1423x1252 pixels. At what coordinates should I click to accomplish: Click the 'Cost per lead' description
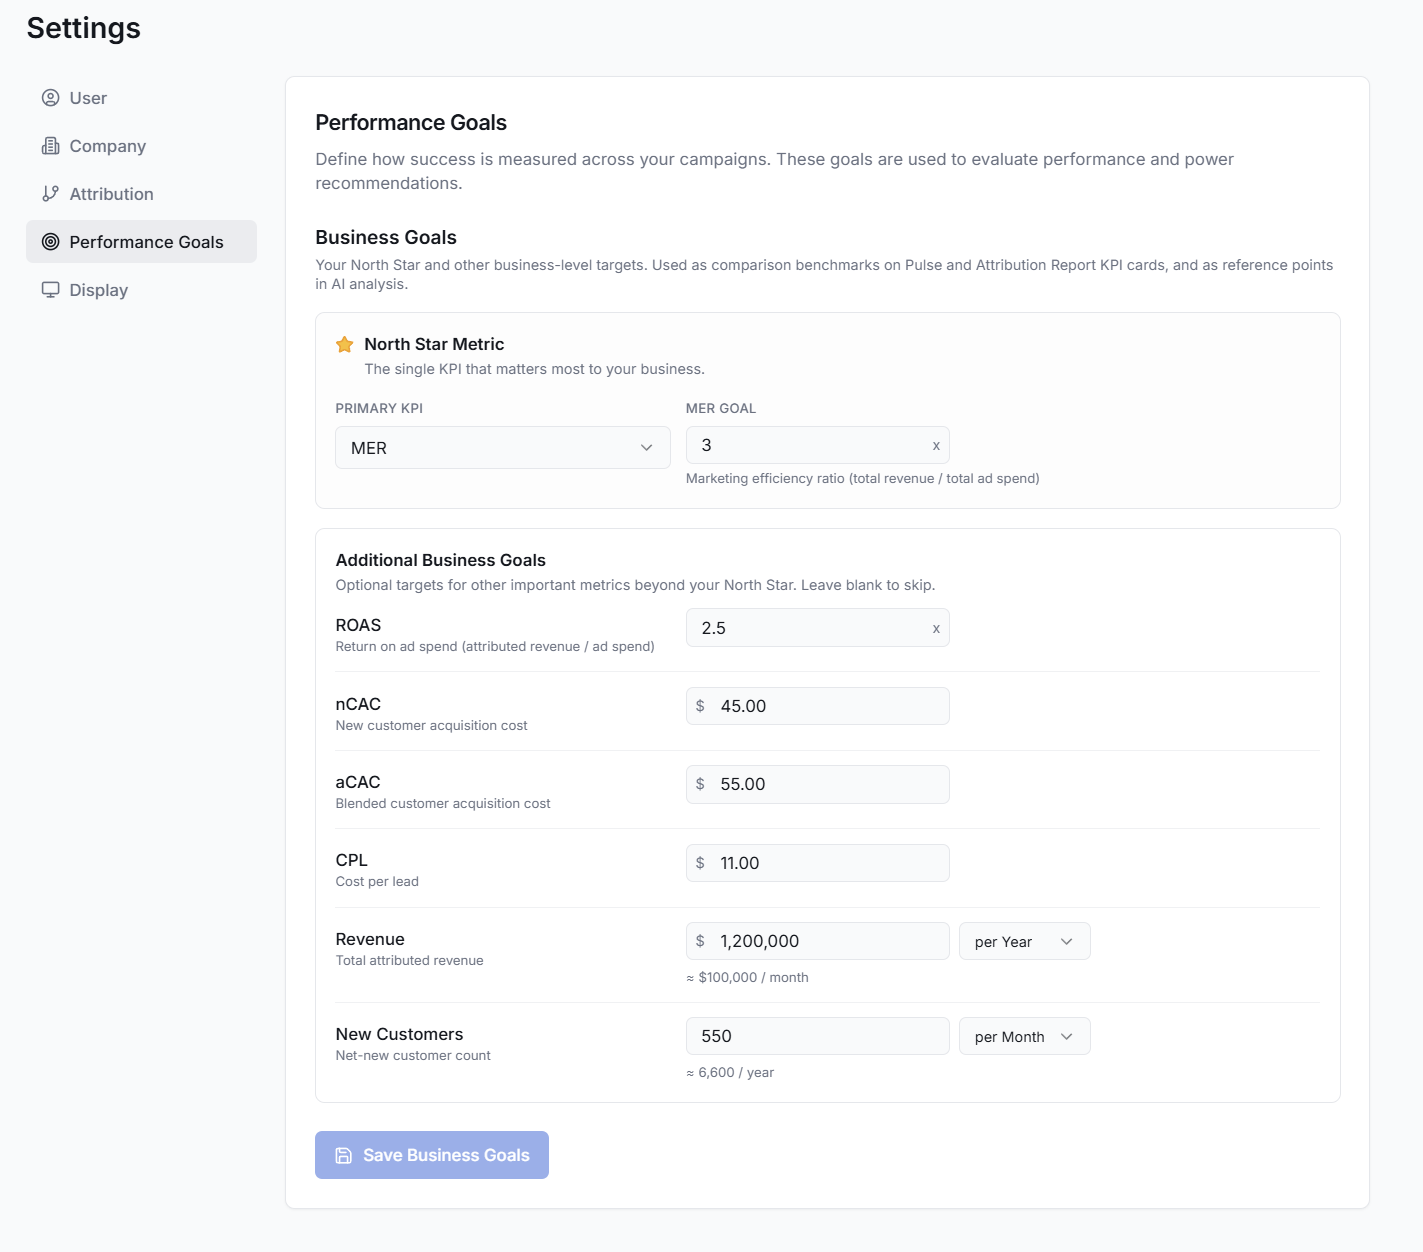point(377,881)
